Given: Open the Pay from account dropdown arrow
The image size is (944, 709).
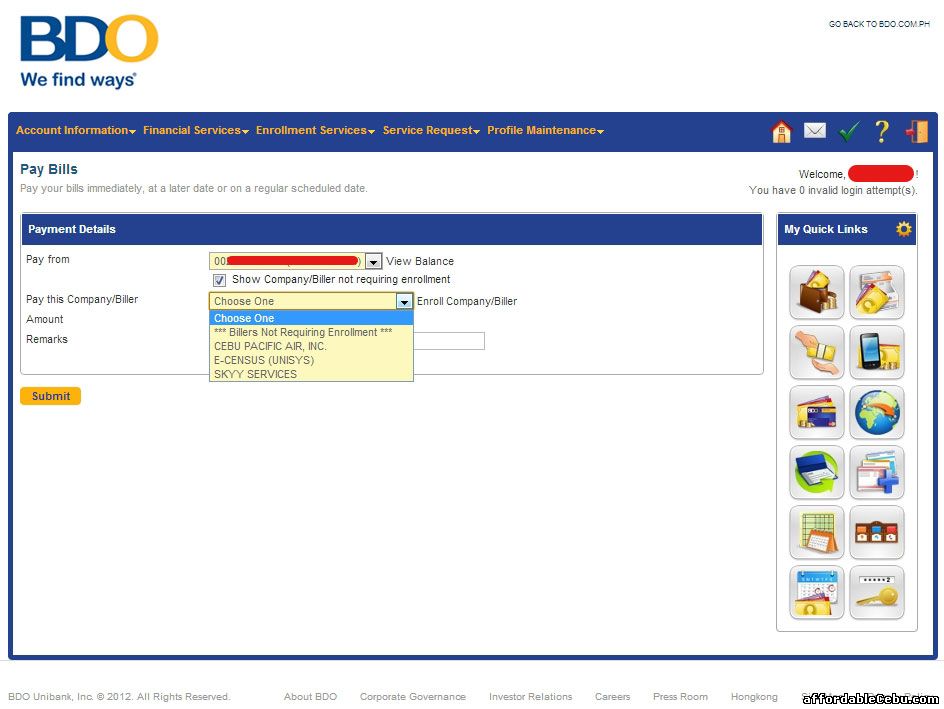Looking at the screenshot, I should [x=373, y=261].
